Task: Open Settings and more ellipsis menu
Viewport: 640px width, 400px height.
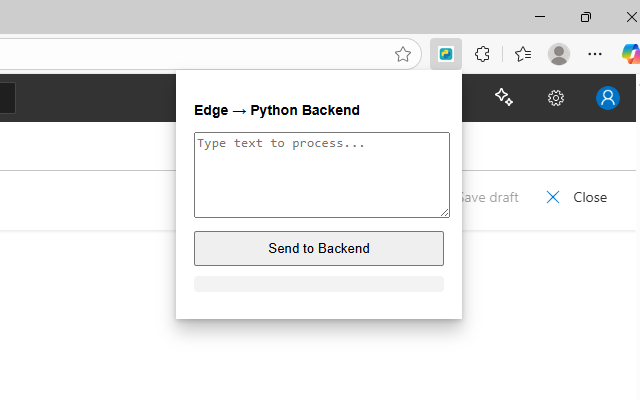Action: click(595, 54)
